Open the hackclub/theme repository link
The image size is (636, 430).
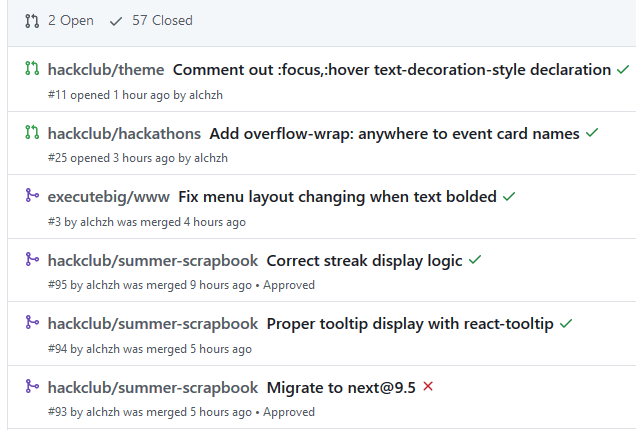pos(106,70)
